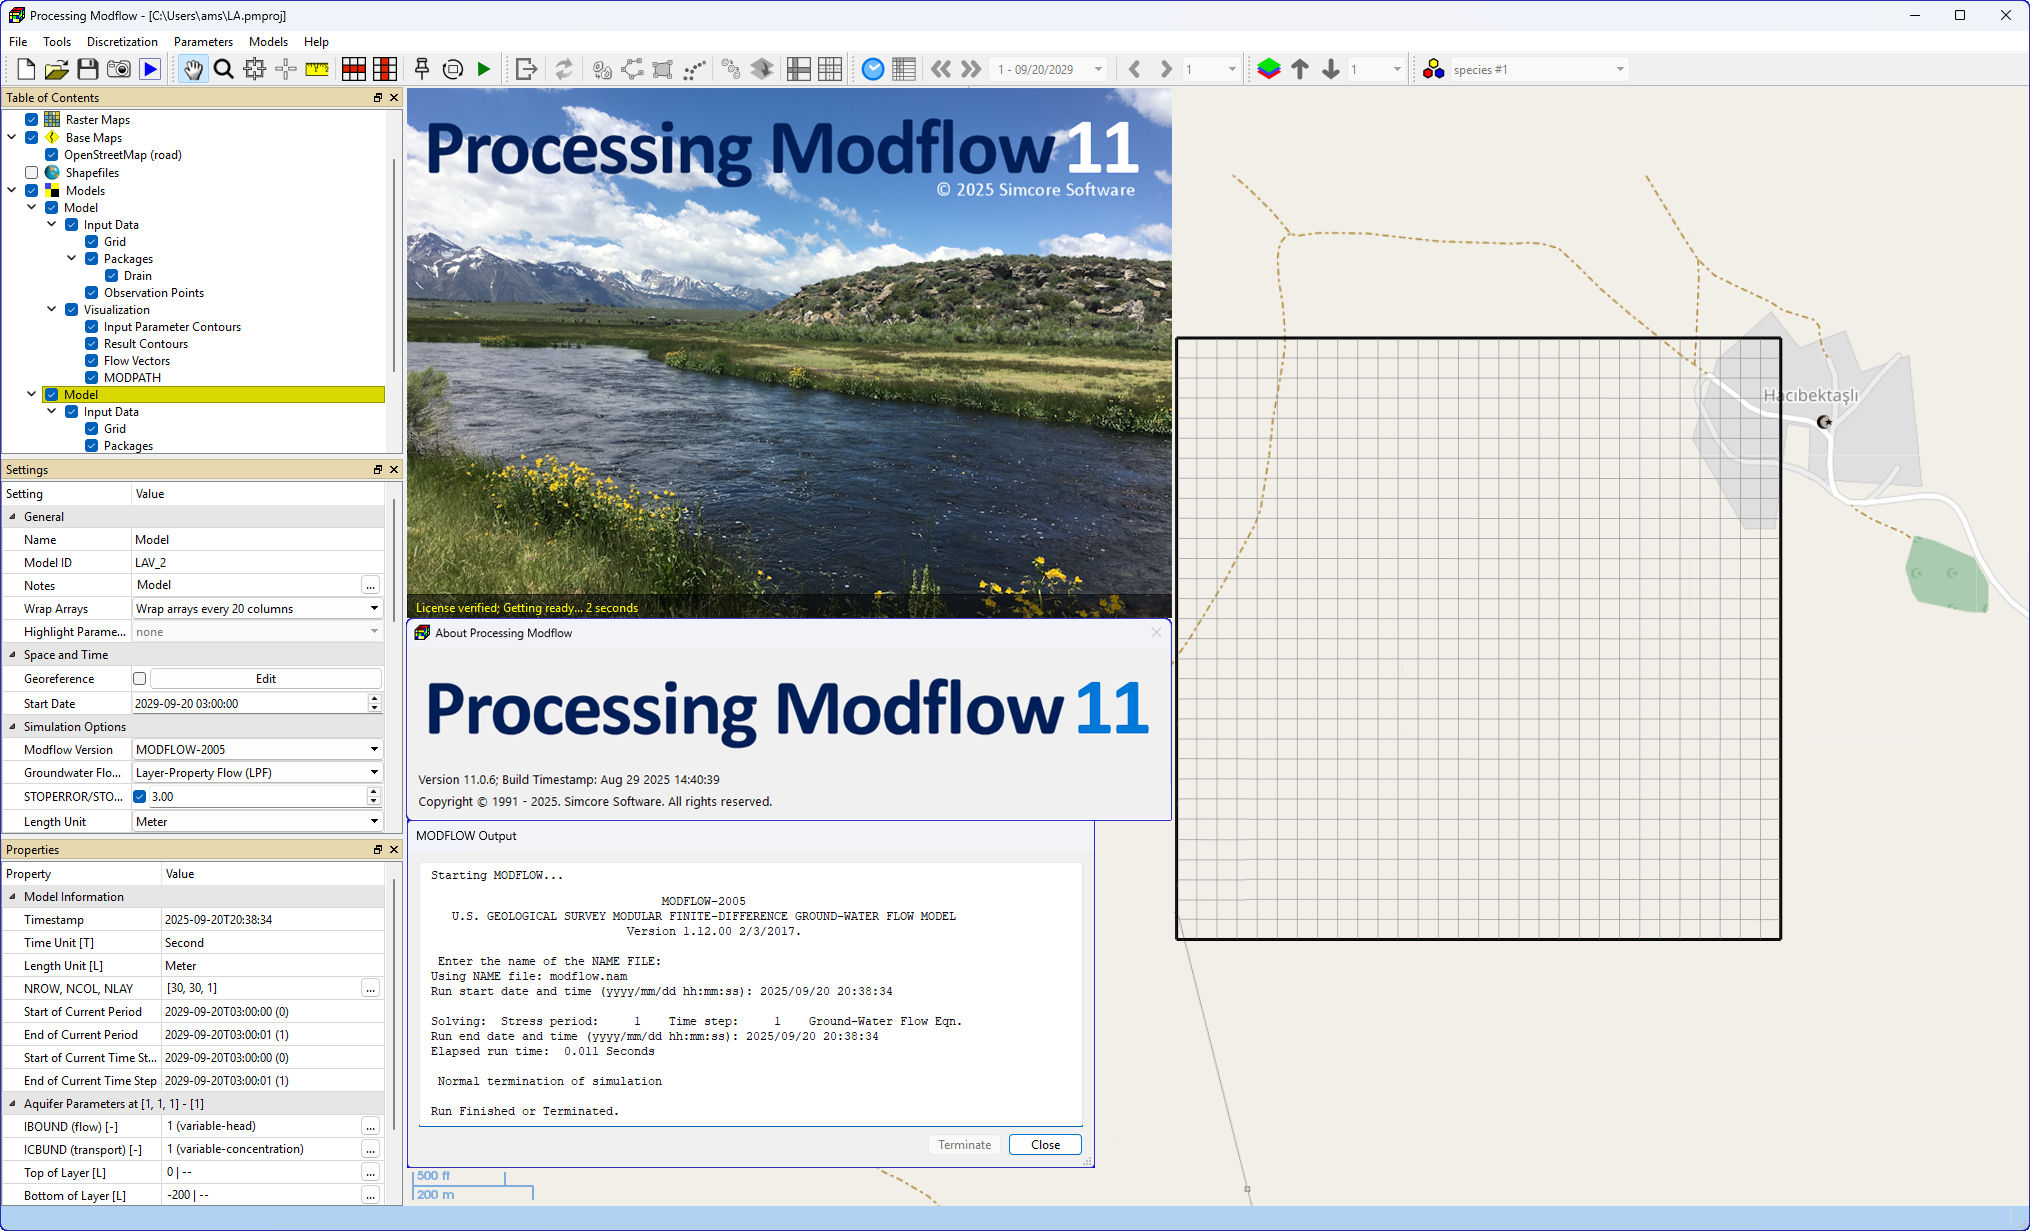Toggle the Raster Maps checkbox
The width and height of the screenshot is (2030, 1231).
click(x=32, y=120)
